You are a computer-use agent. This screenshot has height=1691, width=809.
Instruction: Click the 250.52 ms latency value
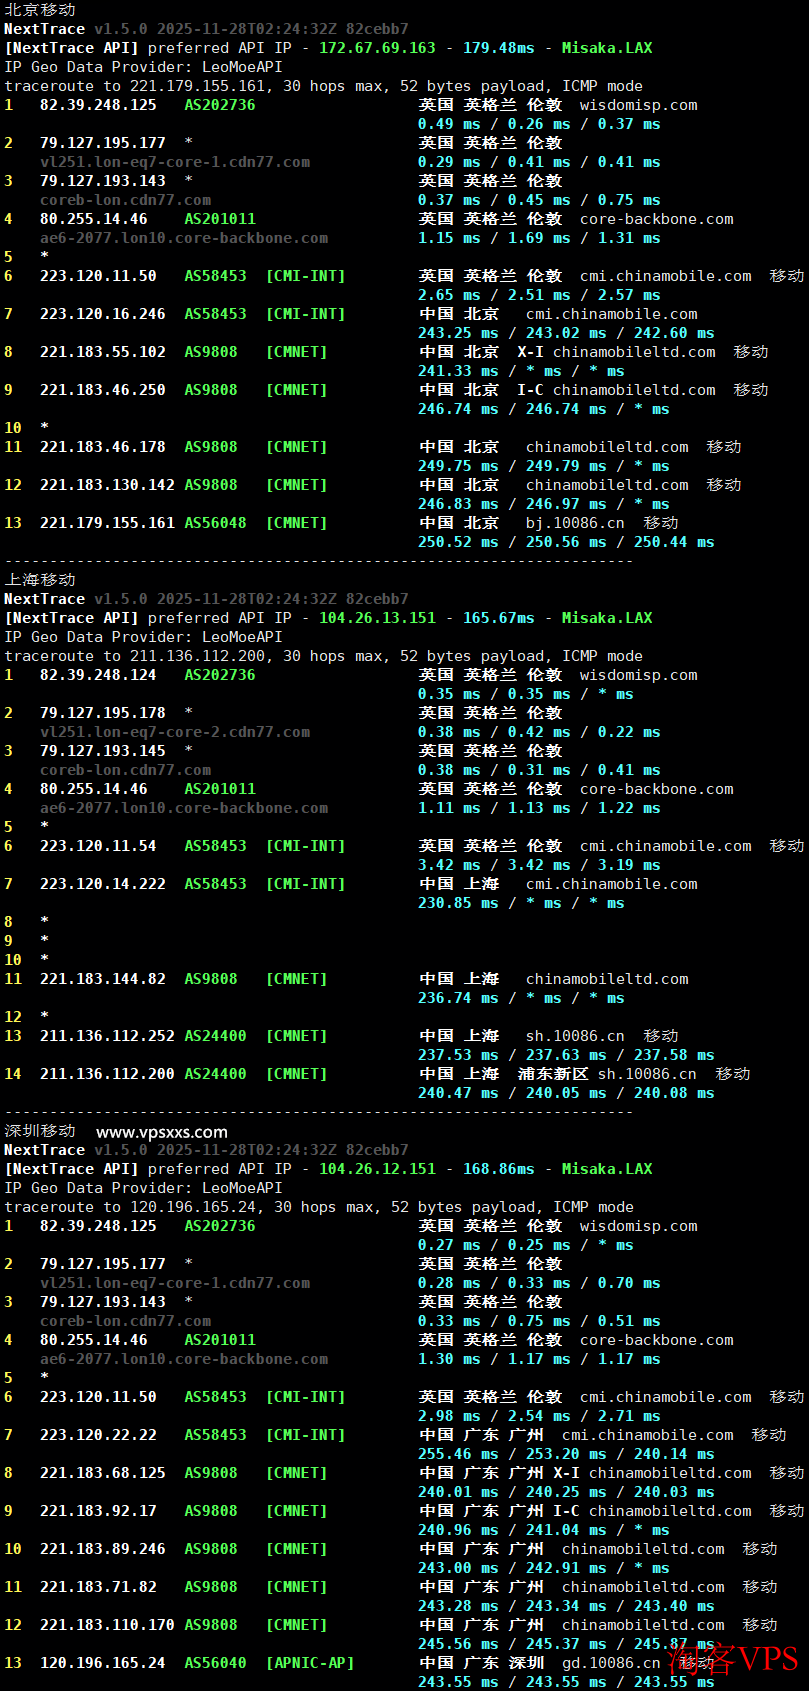[458, 542]
